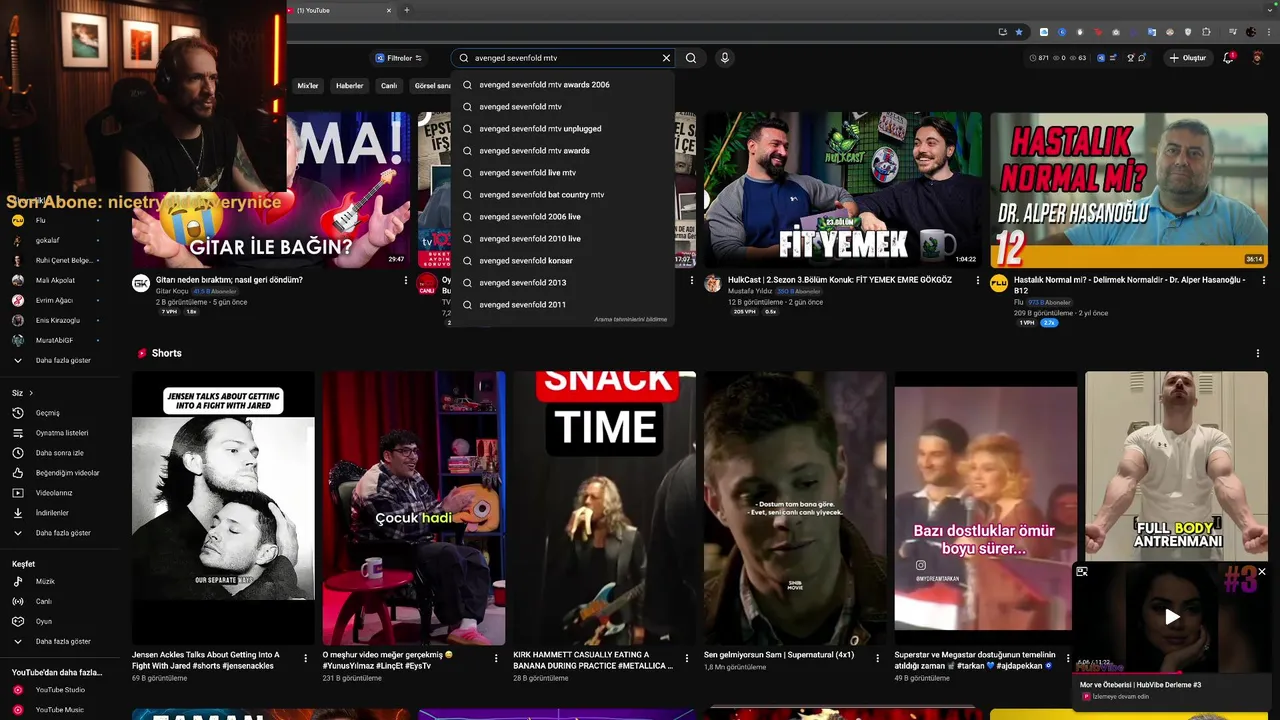Select suggestion avenged sevenfold 2011
This screenshot has width=1280, height=720.
click(x=562, y=305)
